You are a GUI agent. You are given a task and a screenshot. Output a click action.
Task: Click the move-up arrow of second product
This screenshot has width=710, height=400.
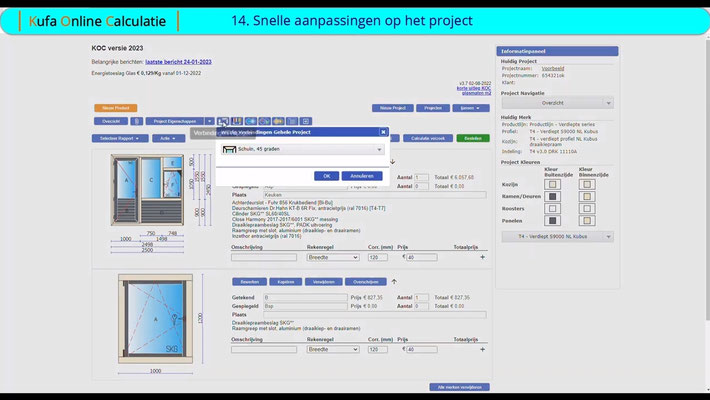394,282
